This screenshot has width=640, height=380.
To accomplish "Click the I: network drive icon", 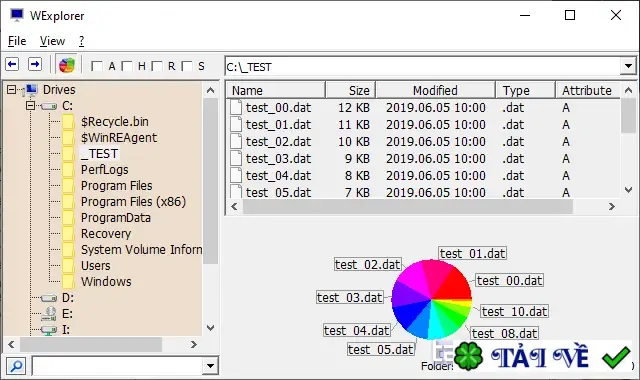I will pyautogui.click(x=49, y=330).
